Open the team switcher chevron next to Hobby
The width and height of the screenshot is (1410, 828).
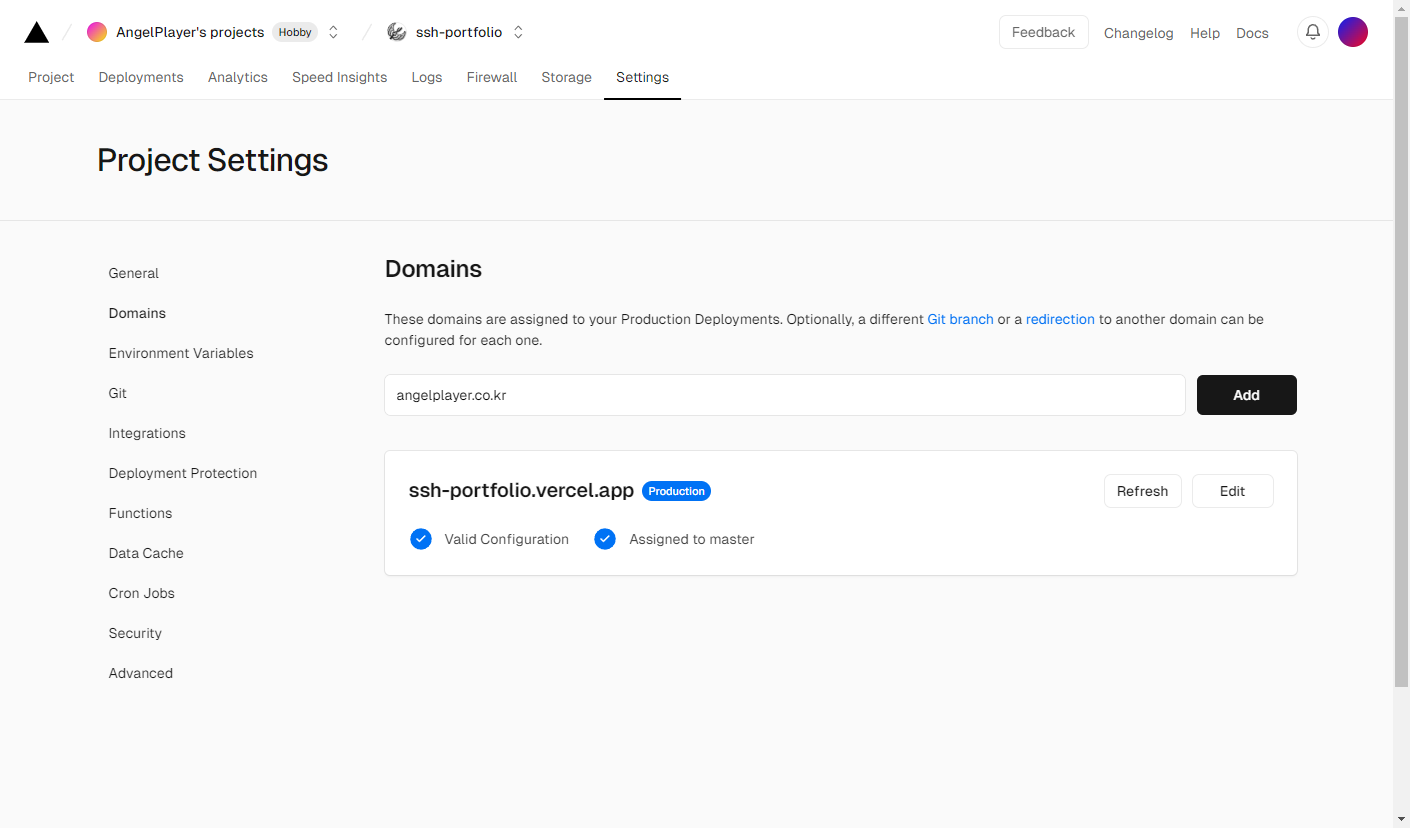click(334, 32)
